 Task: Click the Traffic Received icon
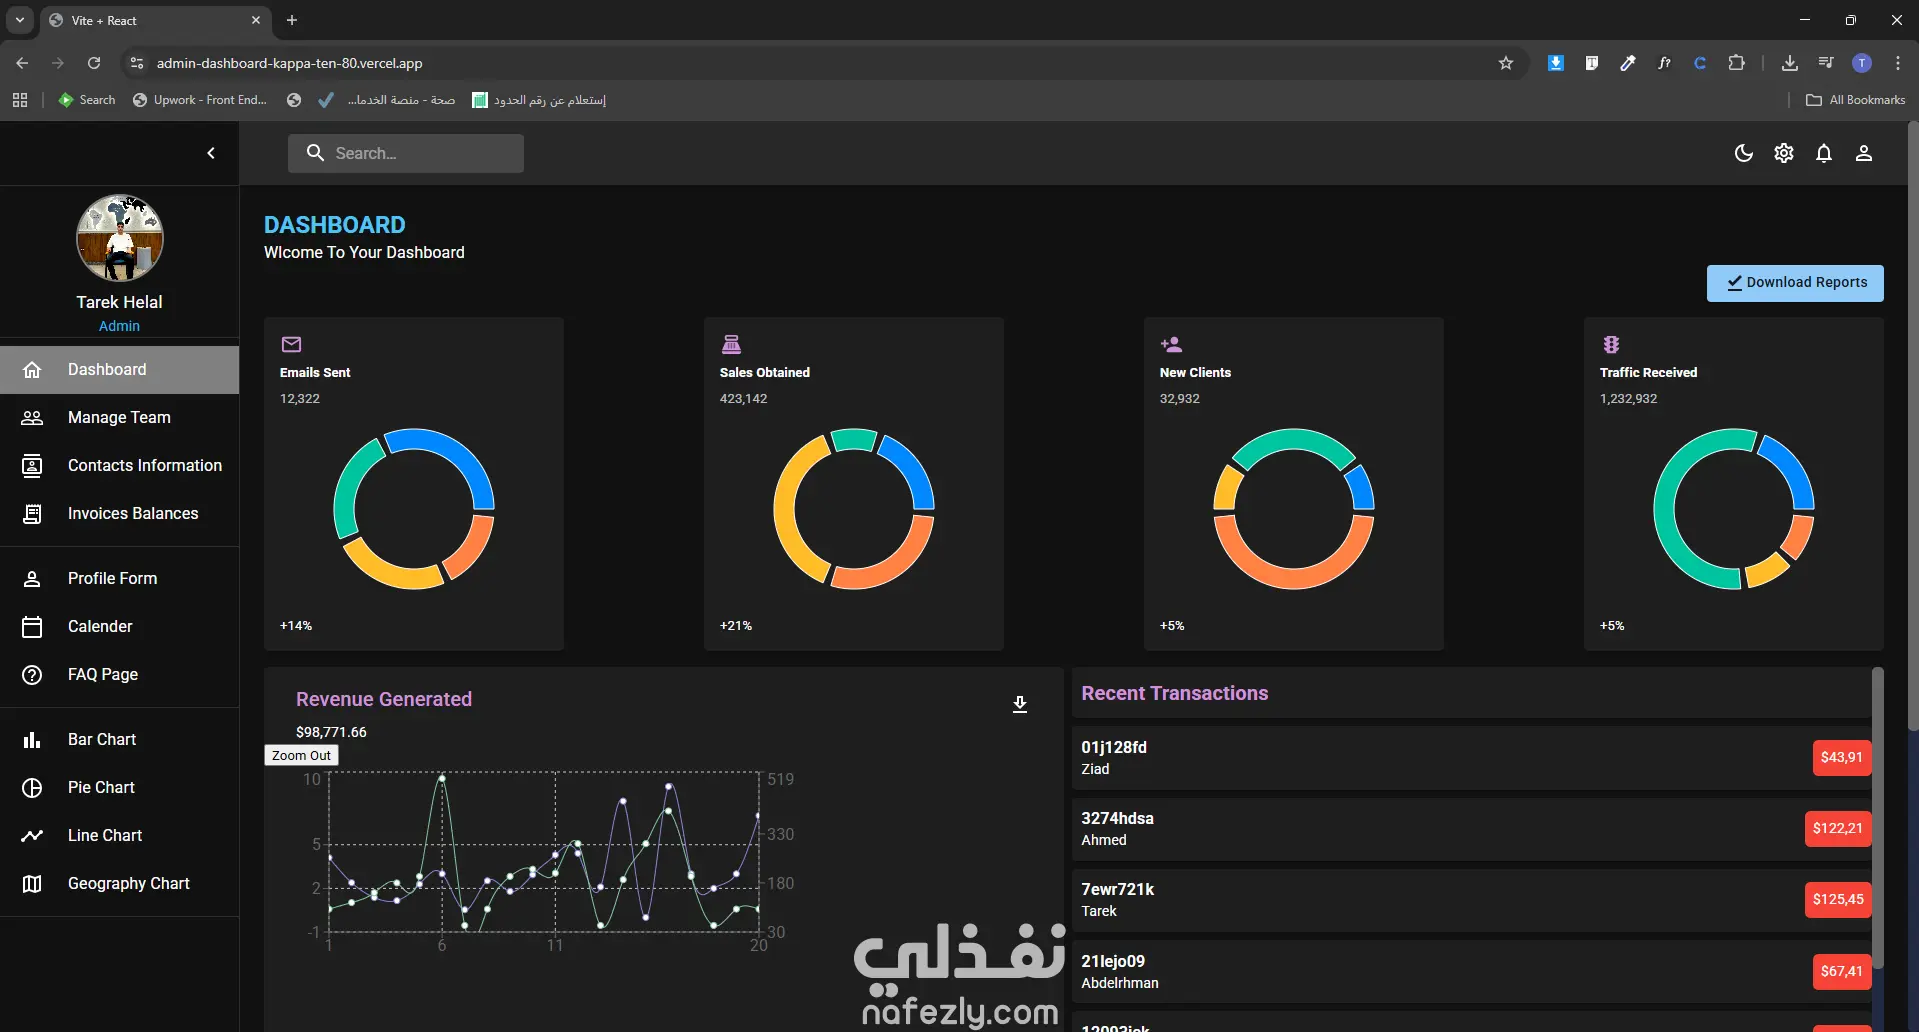[1611, 345]
